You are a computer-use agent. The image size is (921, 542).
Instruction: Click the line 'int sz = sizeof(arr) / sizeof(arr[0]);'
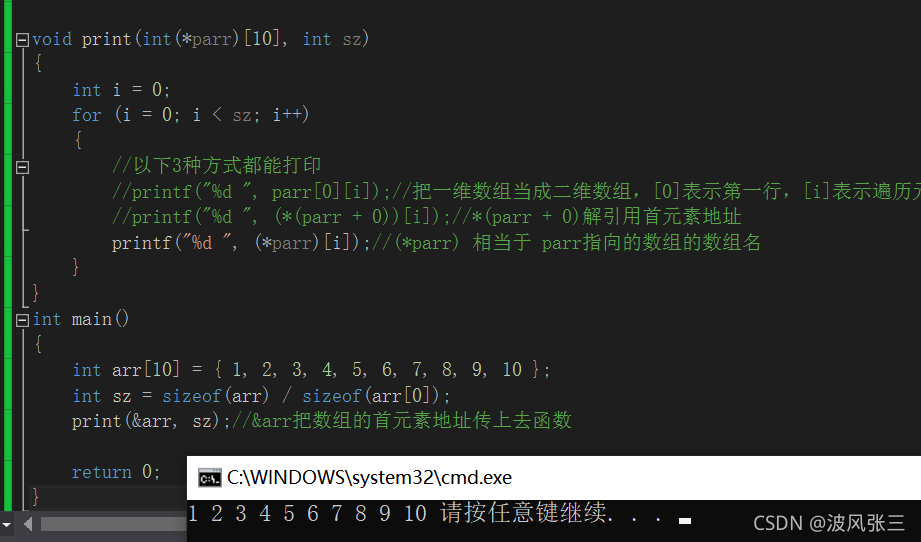tap(261, 396)
